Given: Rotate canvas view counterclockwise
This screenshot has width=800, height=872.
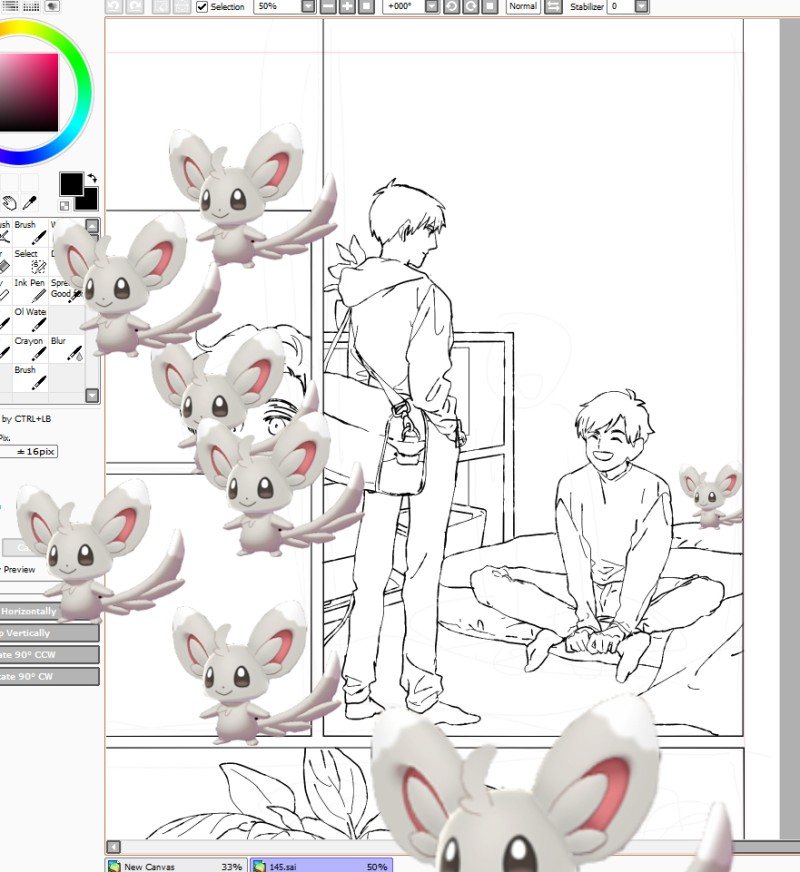Looking at the screenshot, I should [451, 7].
